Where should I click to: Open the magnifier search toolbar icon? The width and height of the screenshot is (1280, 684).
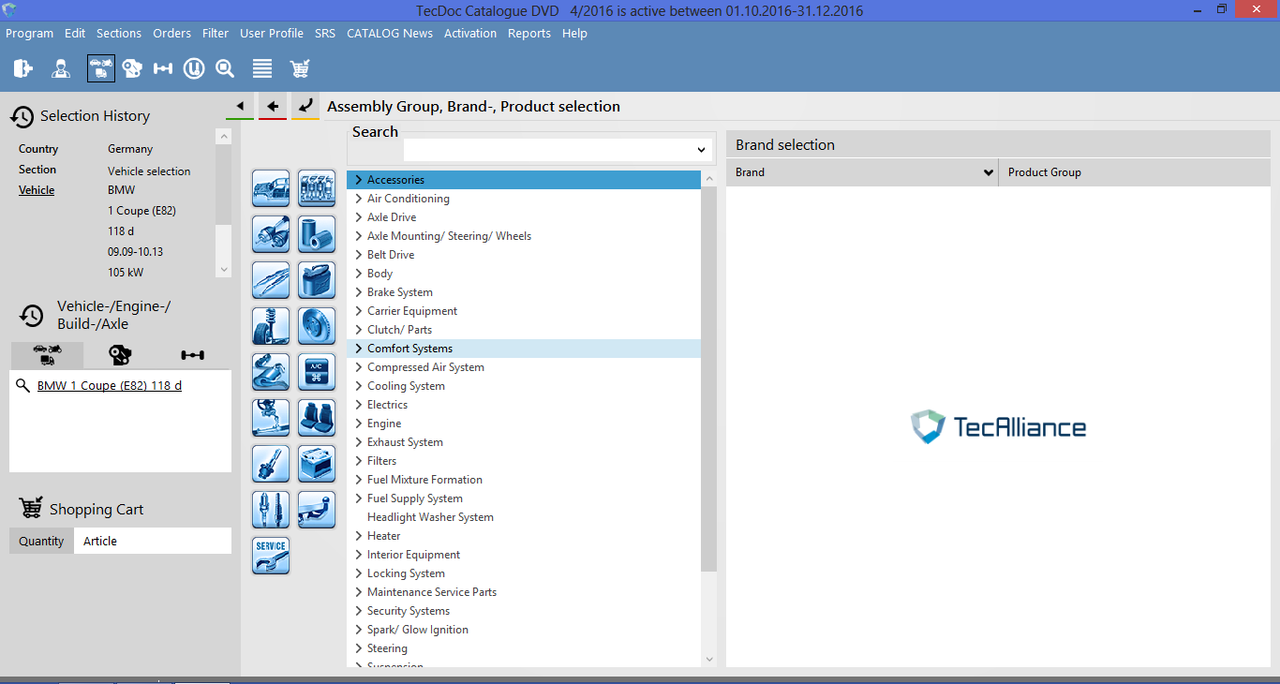(x=225, y=68)
